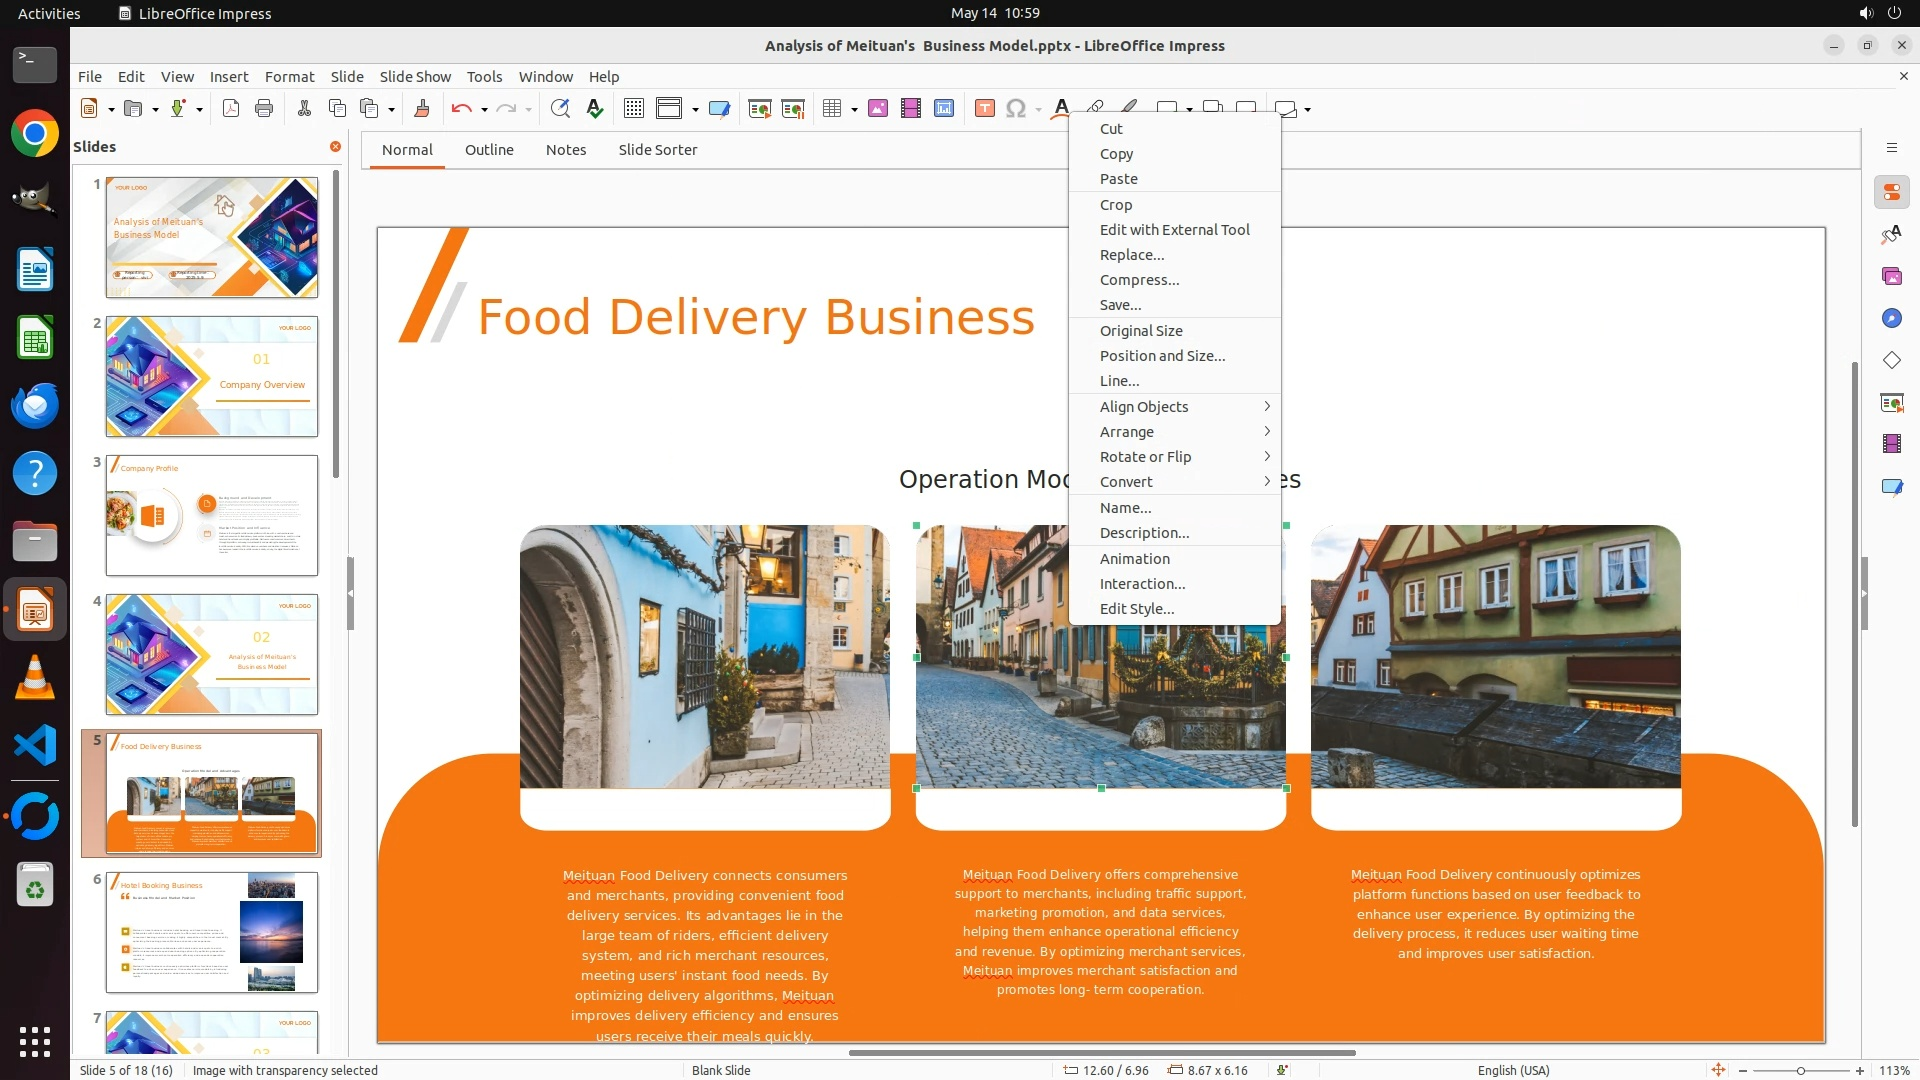The width and height of the screenshot is (1920, 1080).
Task: Click the Insert Text Box icon
Action: [x=984, y=109]
